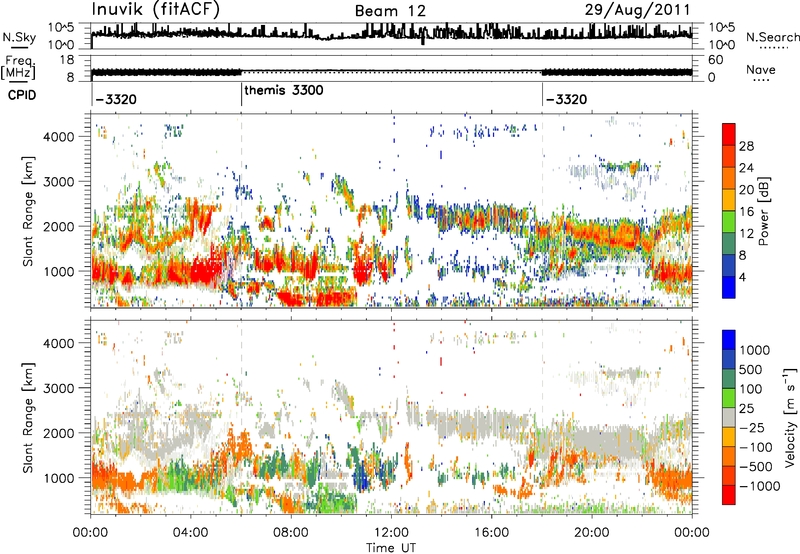Viewport: 800px width, 554px height.
Task: Click the '4' tick on power color bar
Action: [742, 278]
